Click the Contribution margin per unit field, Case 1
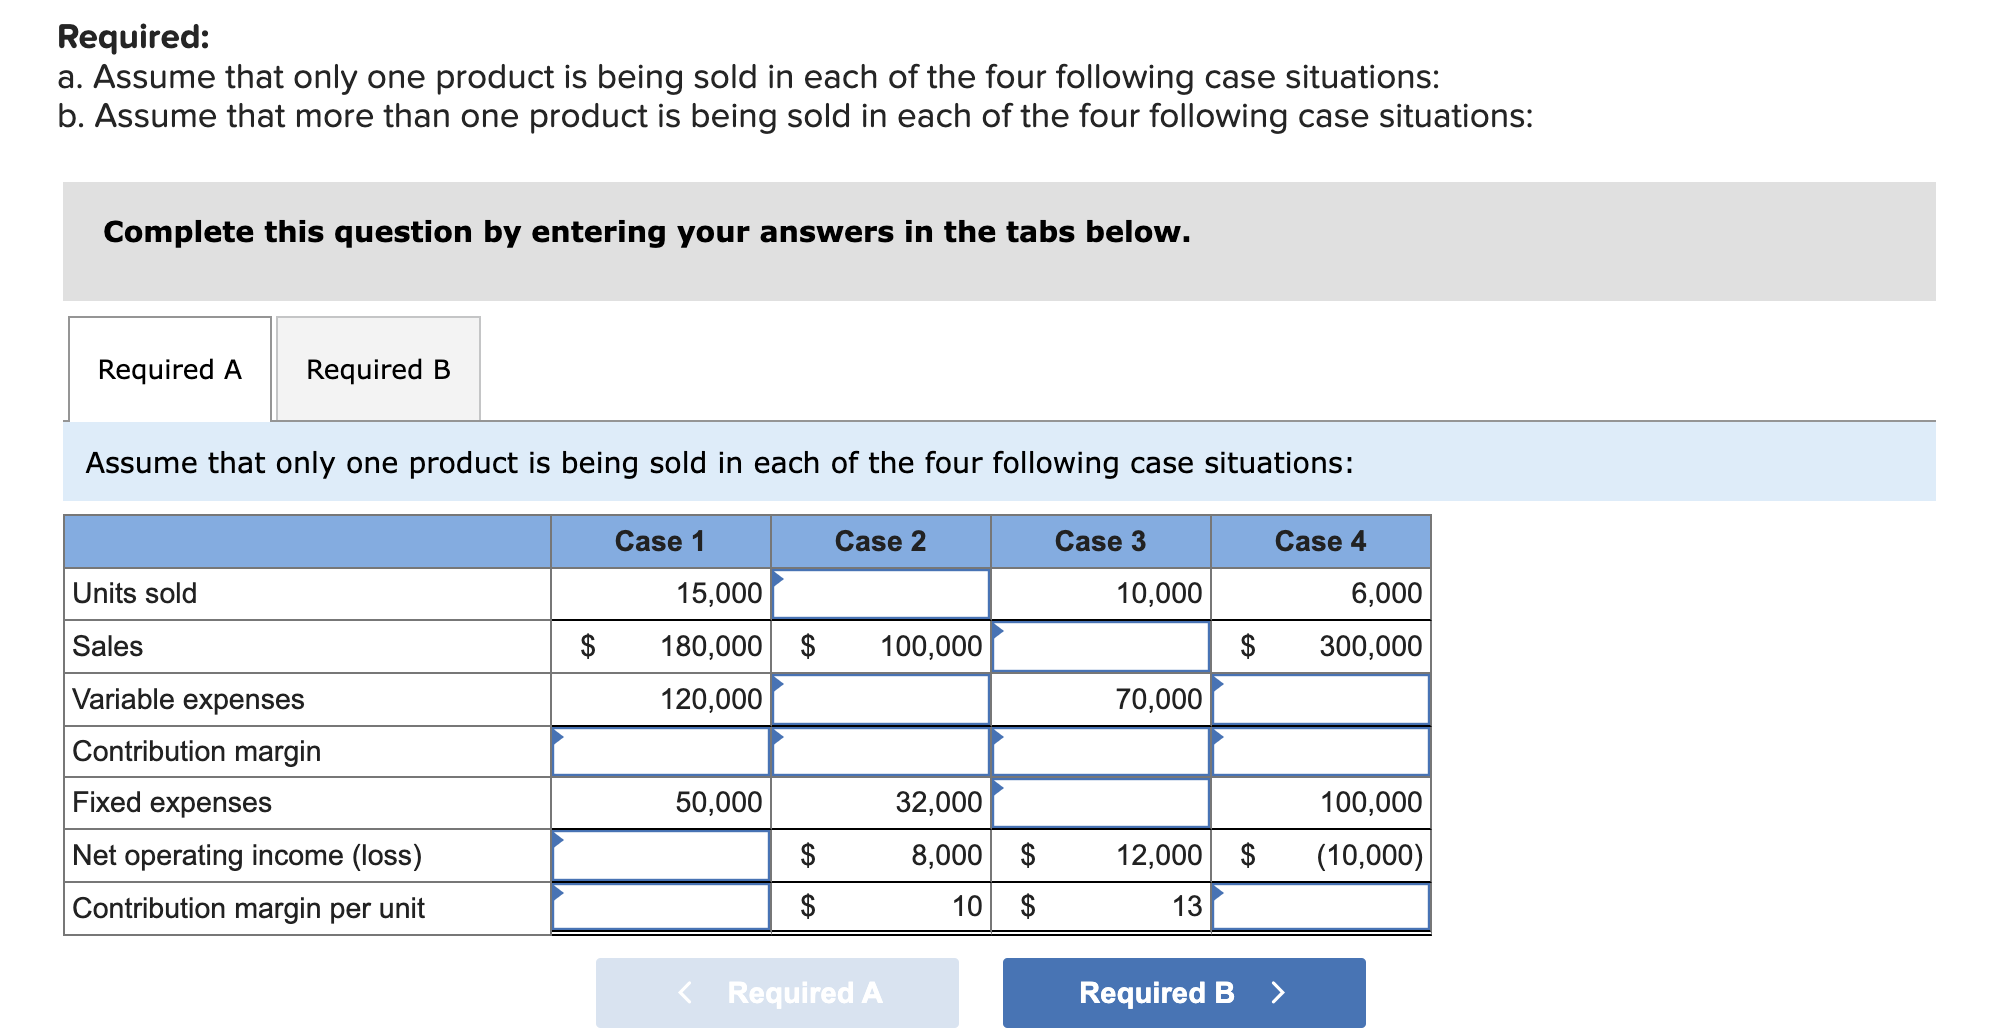Screen dimensions: 2008x1035 pos(660,907)
